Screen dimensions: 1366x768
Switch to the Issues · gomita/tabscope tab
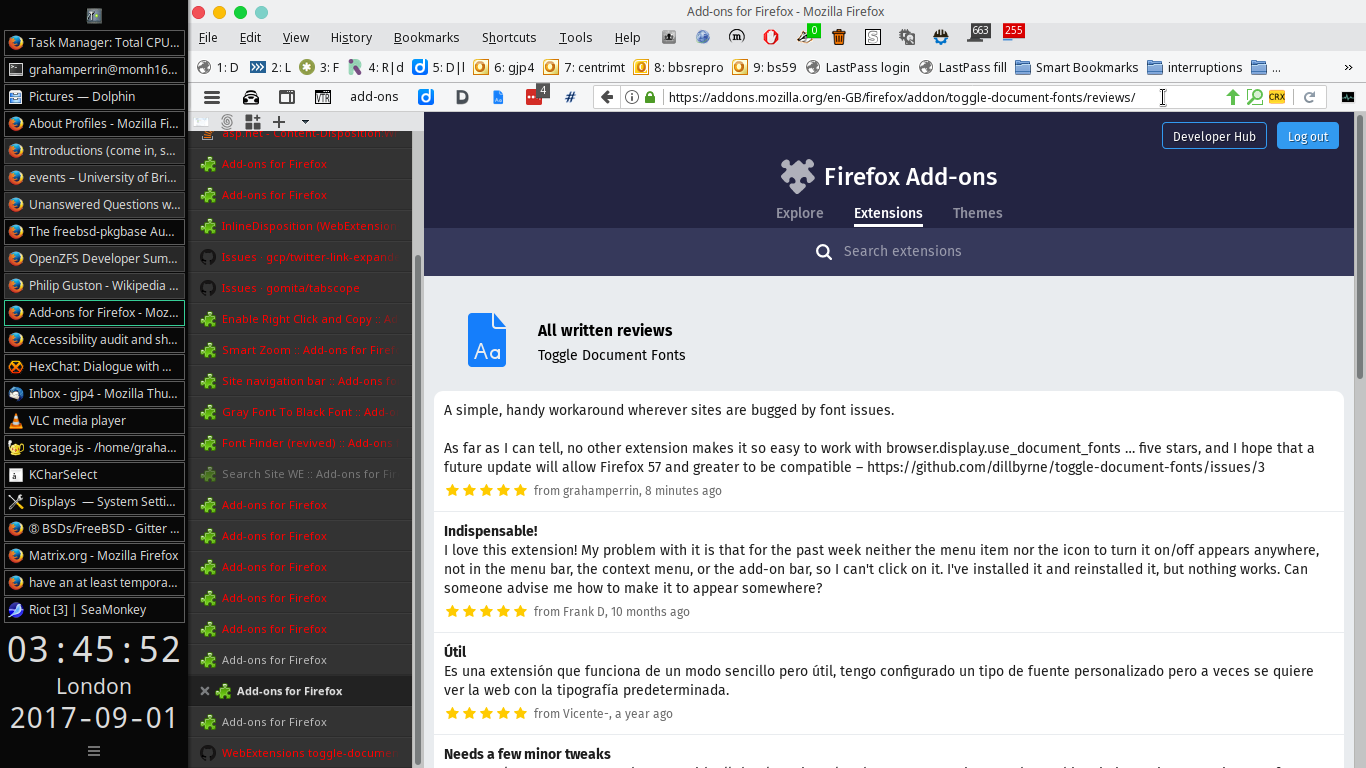(x=301, y=288)
